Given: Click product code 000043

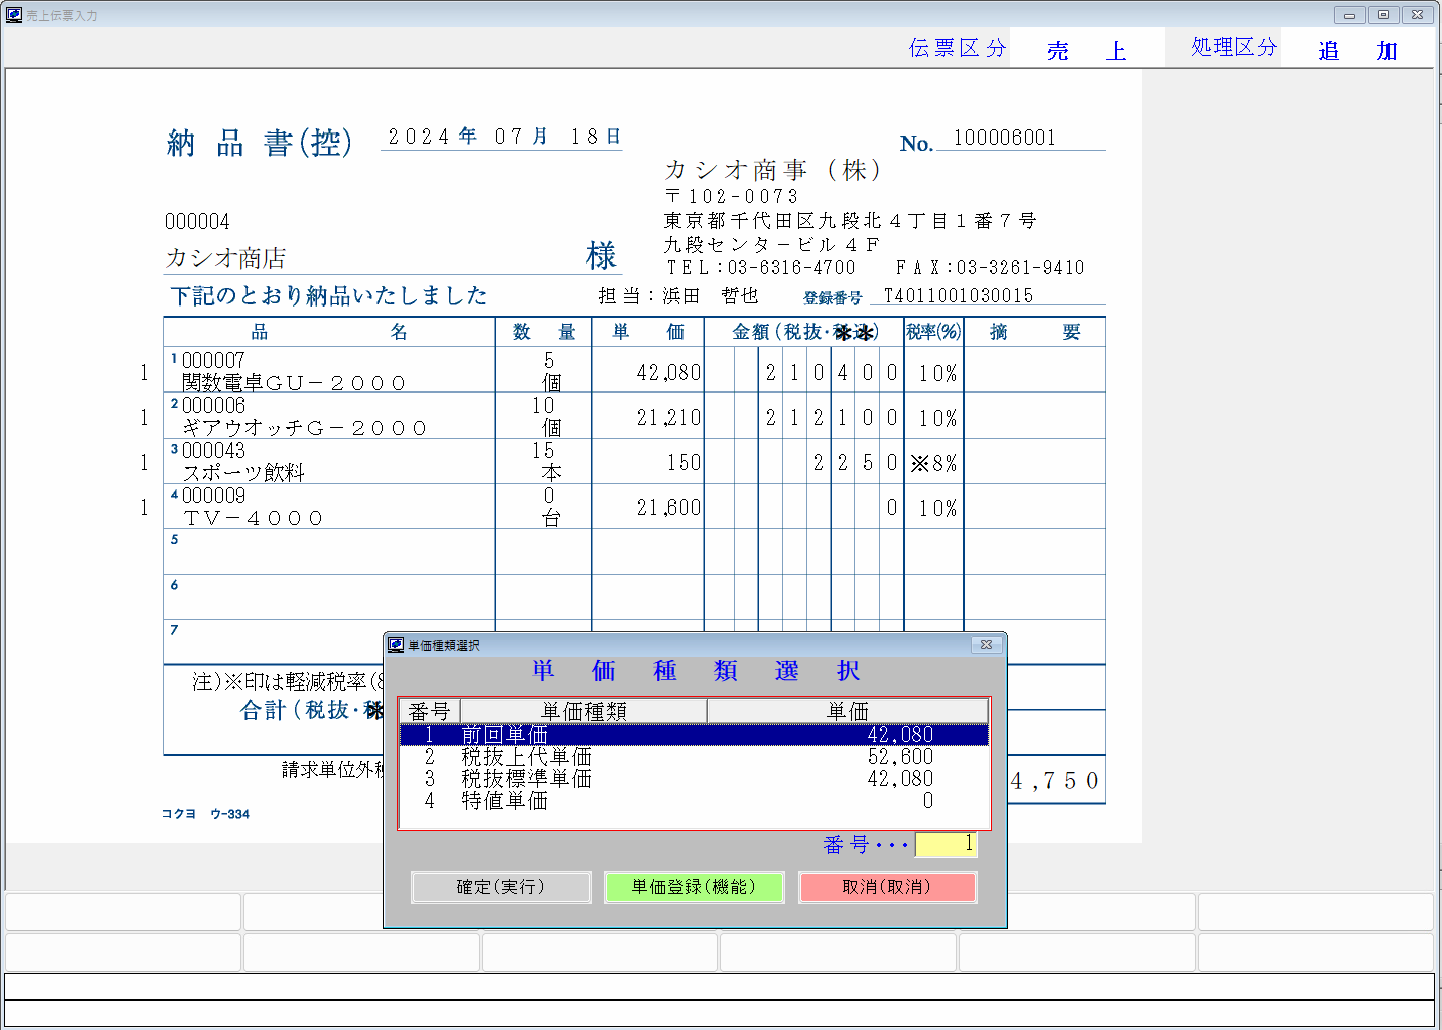Looking at the screenshot, I should (x=213, y=450).
